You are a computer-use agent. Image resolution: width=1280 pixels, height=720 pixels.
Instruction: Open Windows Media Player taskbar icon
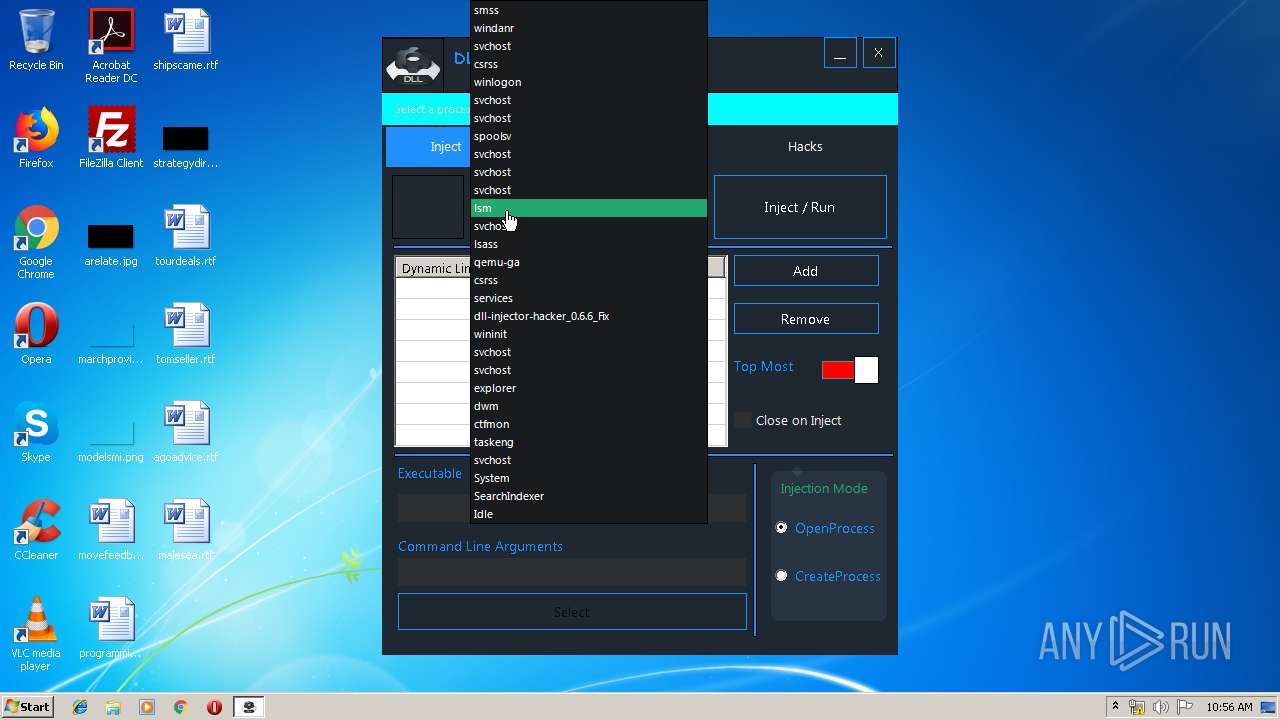[x=147, y=707]
